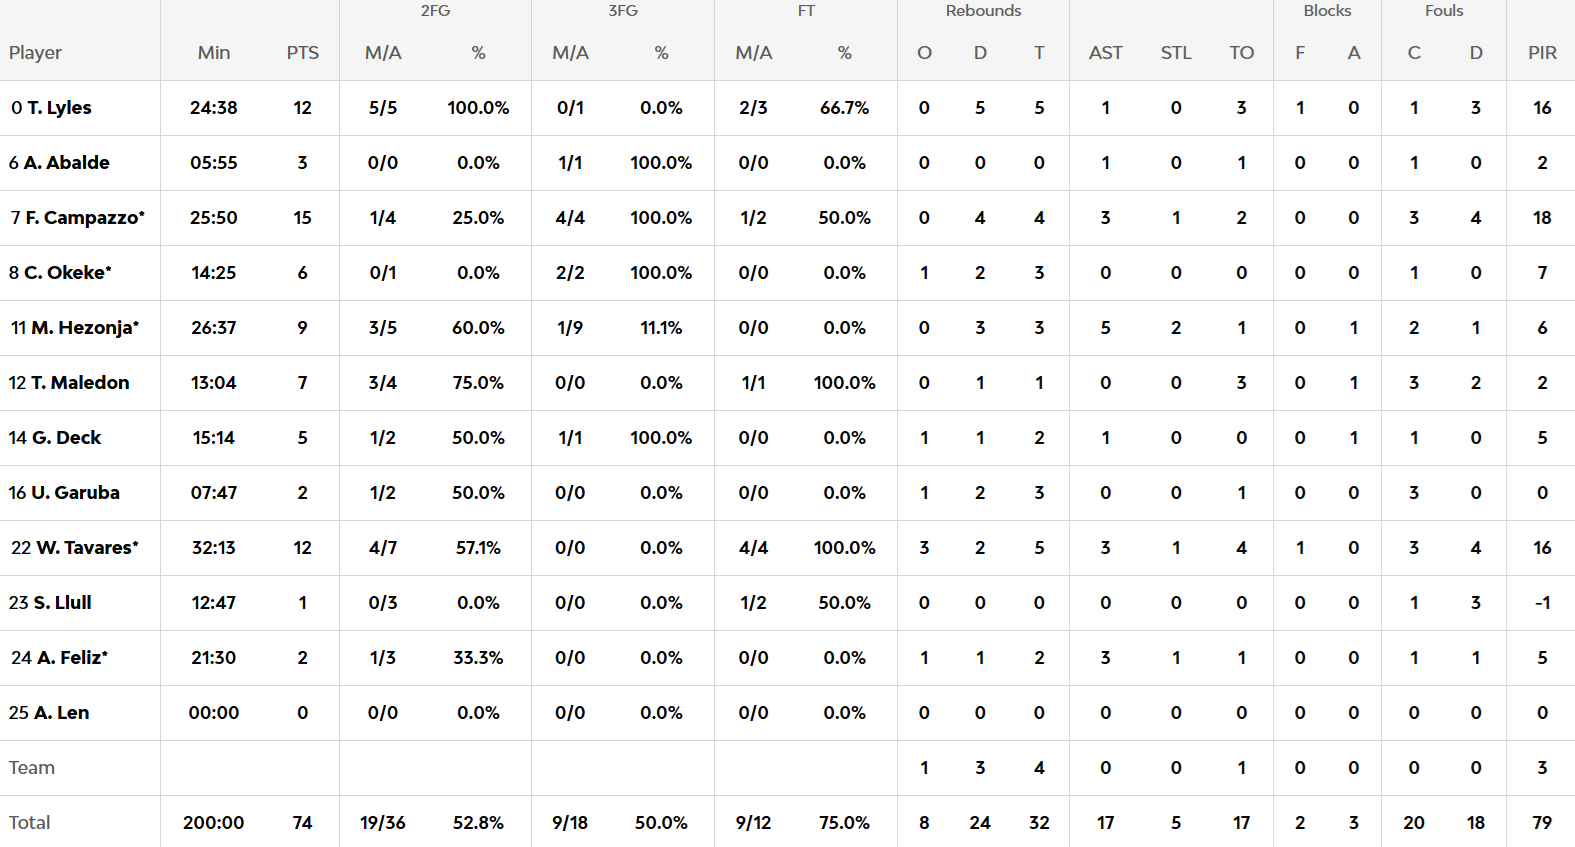The height and width of the screenshot is (847, 1575).
Task: Sort by the PTS column header
Action: coord(302,53)
